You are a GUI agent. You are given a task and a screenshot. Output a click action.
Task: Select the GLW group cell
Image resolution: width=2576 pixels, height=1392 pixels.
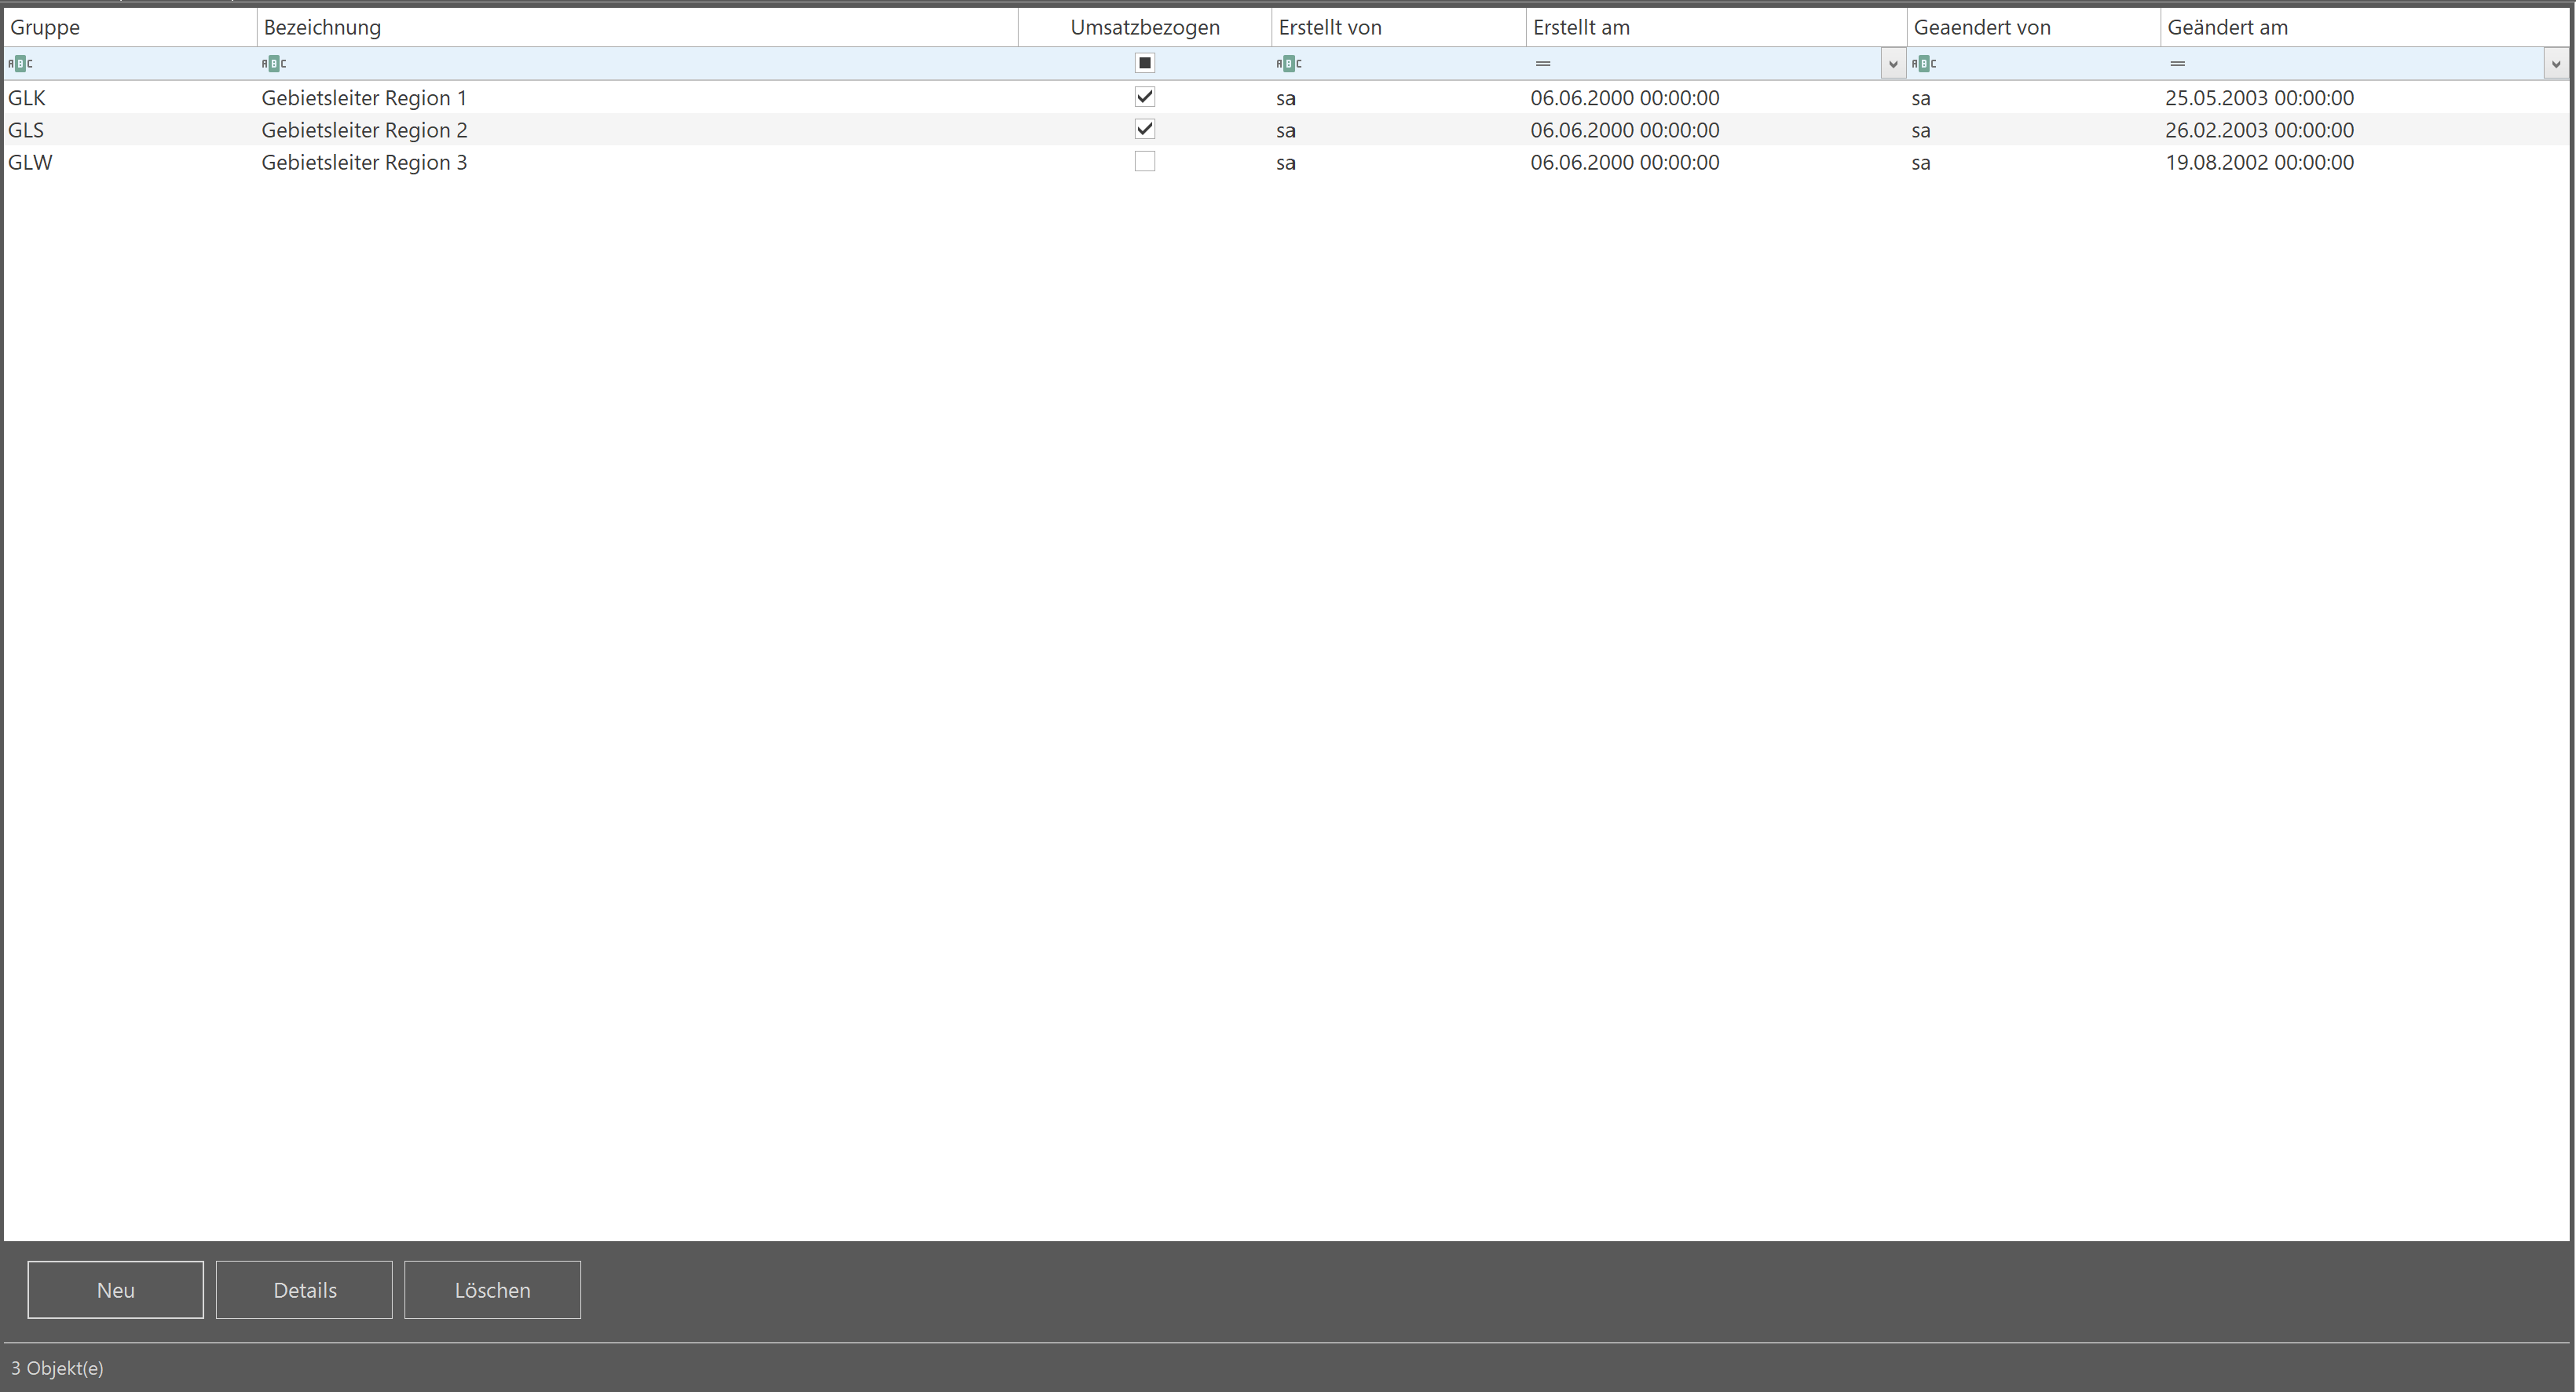tap(130, 162)
